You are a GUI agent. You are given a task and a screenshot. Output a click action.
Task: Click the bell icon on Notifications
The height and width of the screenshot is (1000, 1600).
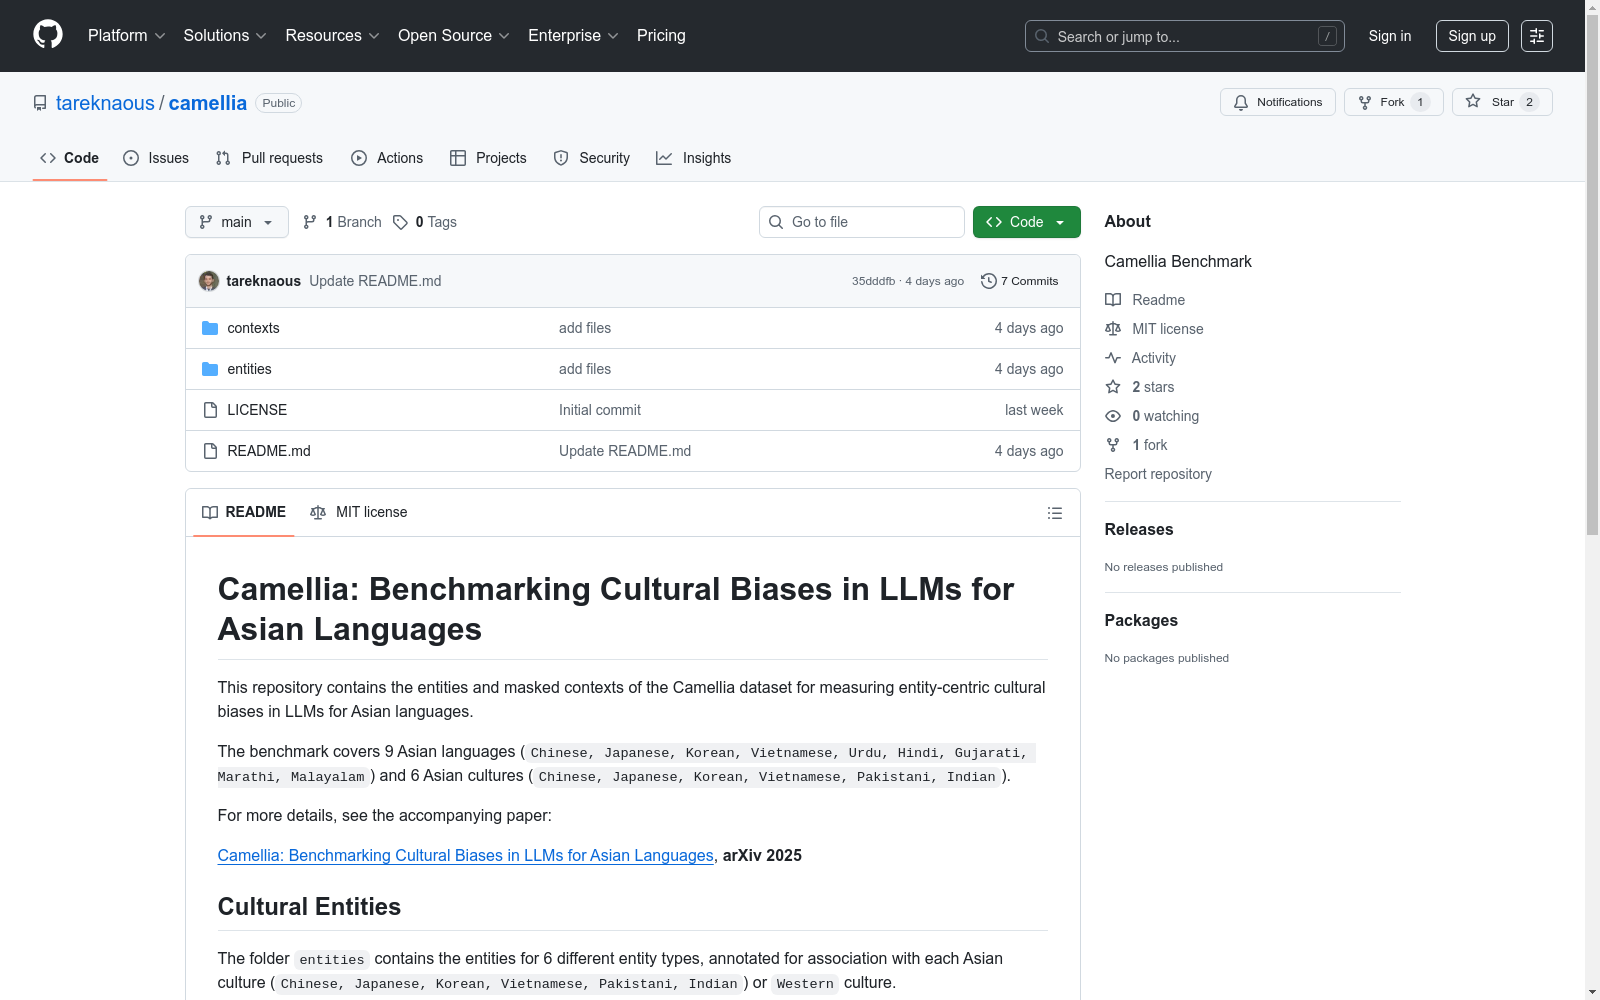coord(1241,102)
